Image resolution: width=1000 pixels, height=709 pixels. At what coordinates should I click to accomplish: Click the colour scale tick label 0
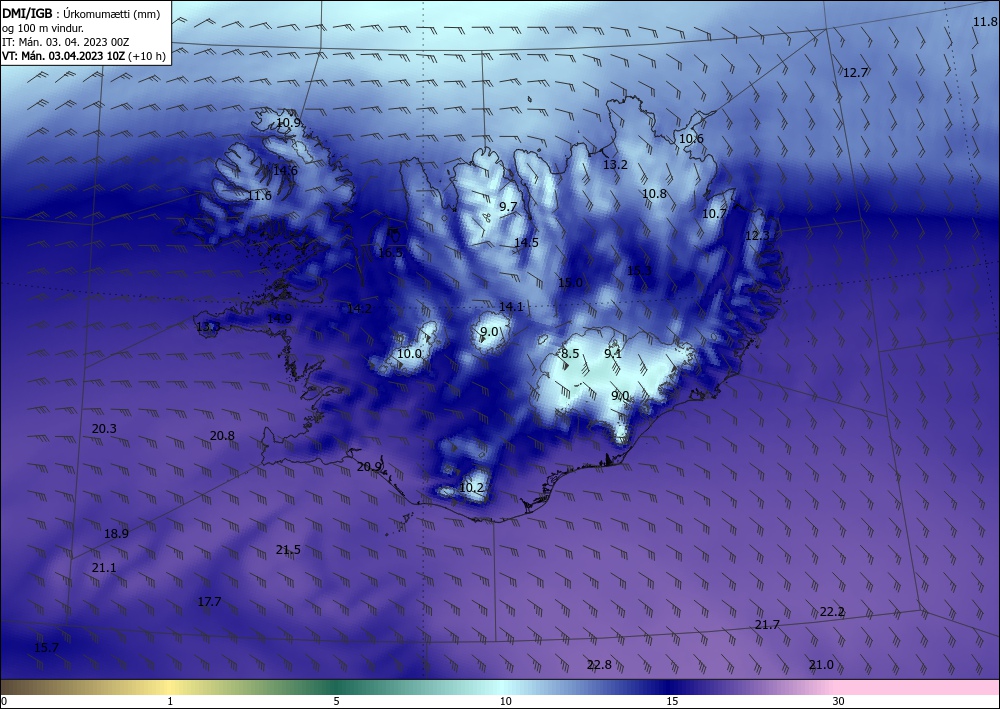point(4,701)
